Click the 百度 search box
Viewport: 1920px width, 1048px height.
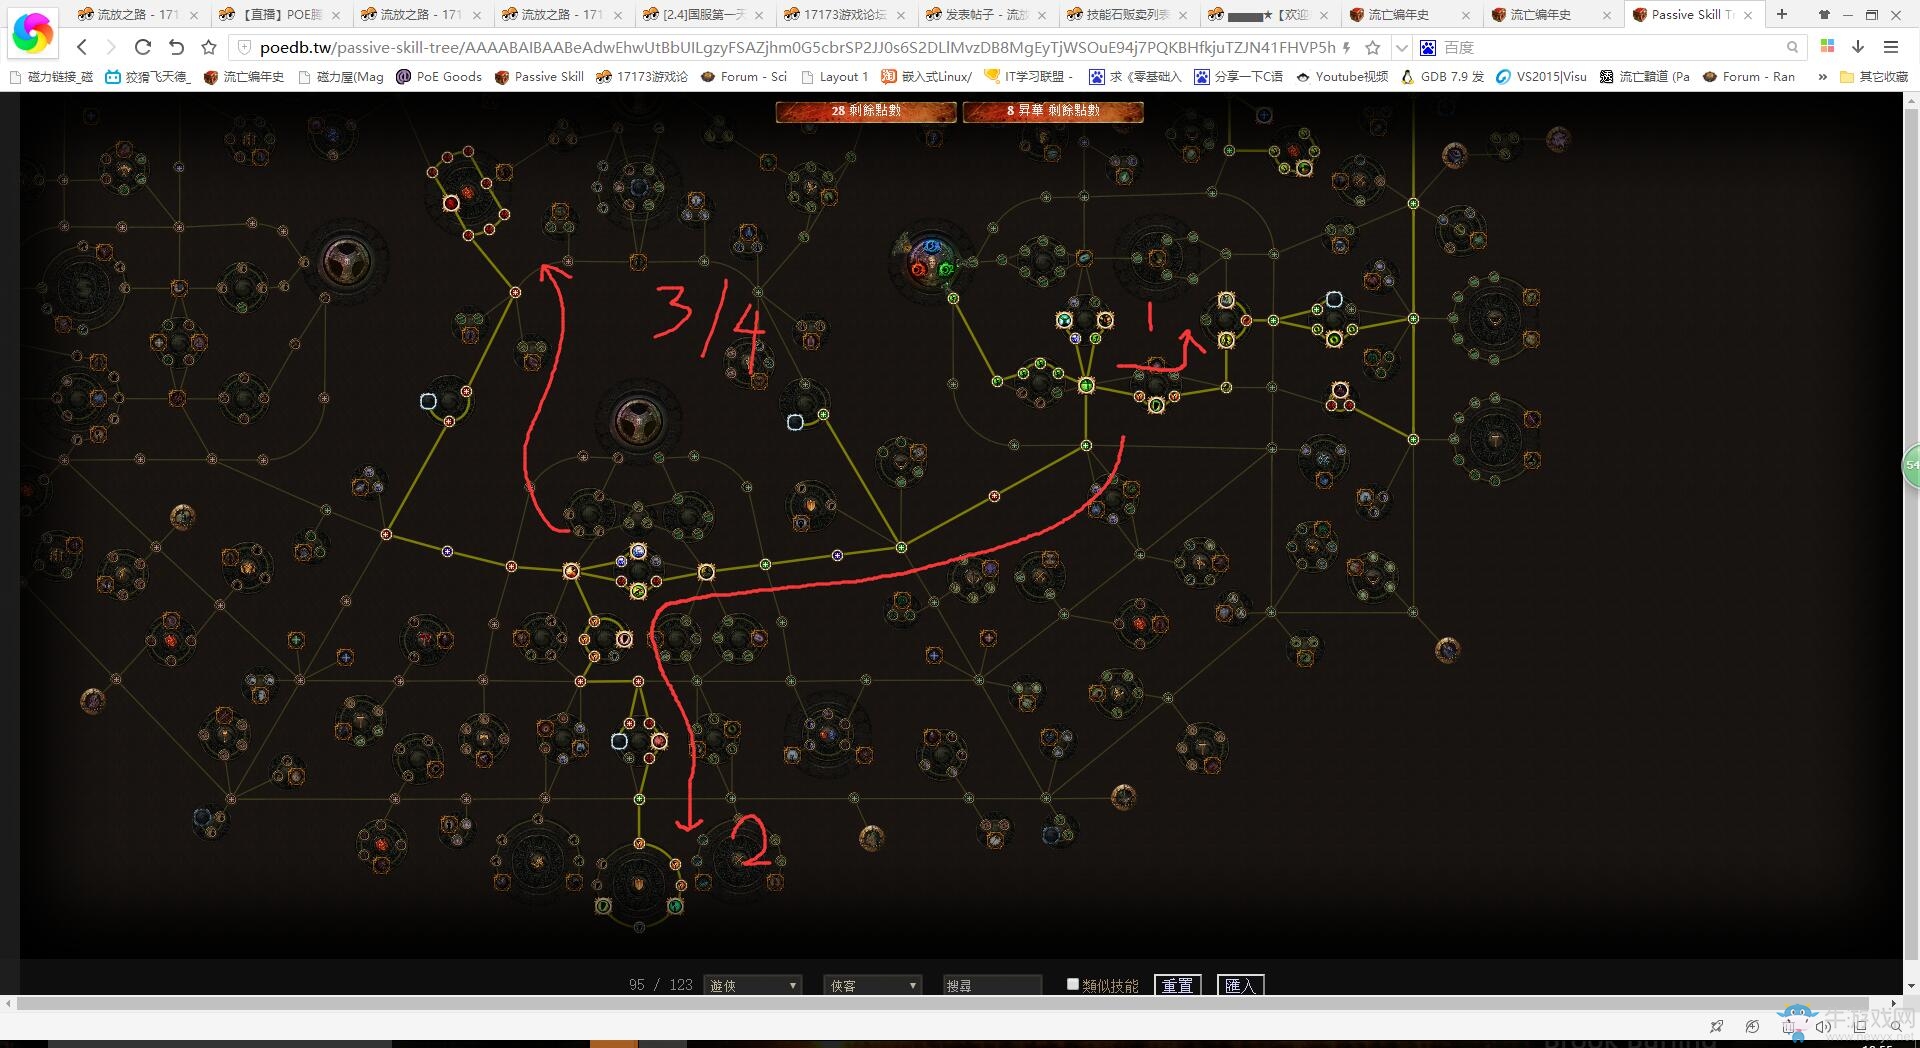(1610, 47)
